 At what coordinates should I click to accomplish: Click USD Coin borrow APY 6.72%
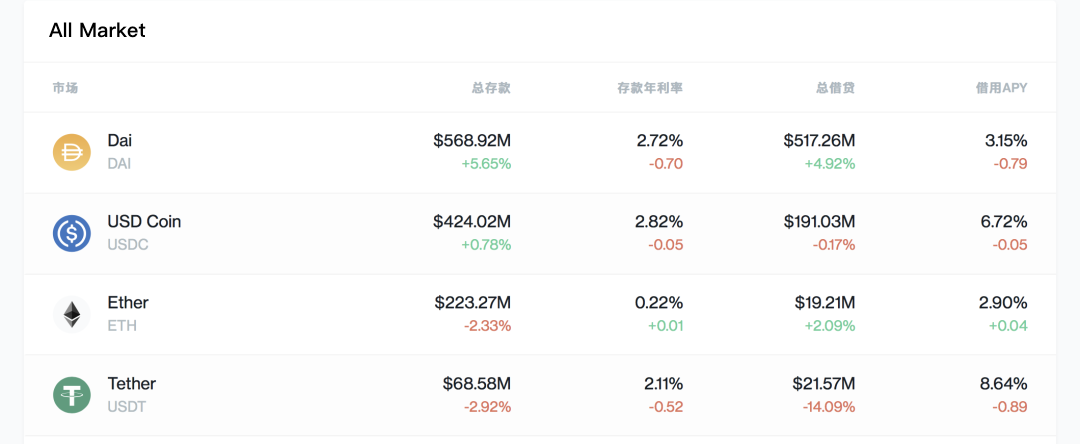1005,222
